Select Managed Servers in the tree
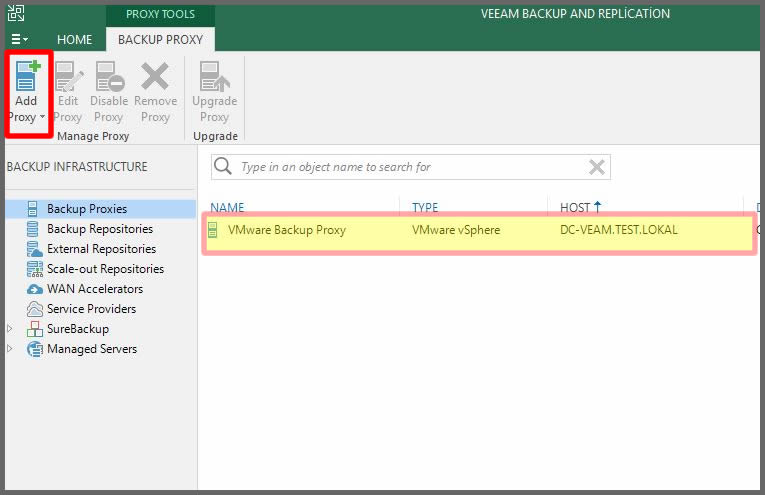 [92, 349]
